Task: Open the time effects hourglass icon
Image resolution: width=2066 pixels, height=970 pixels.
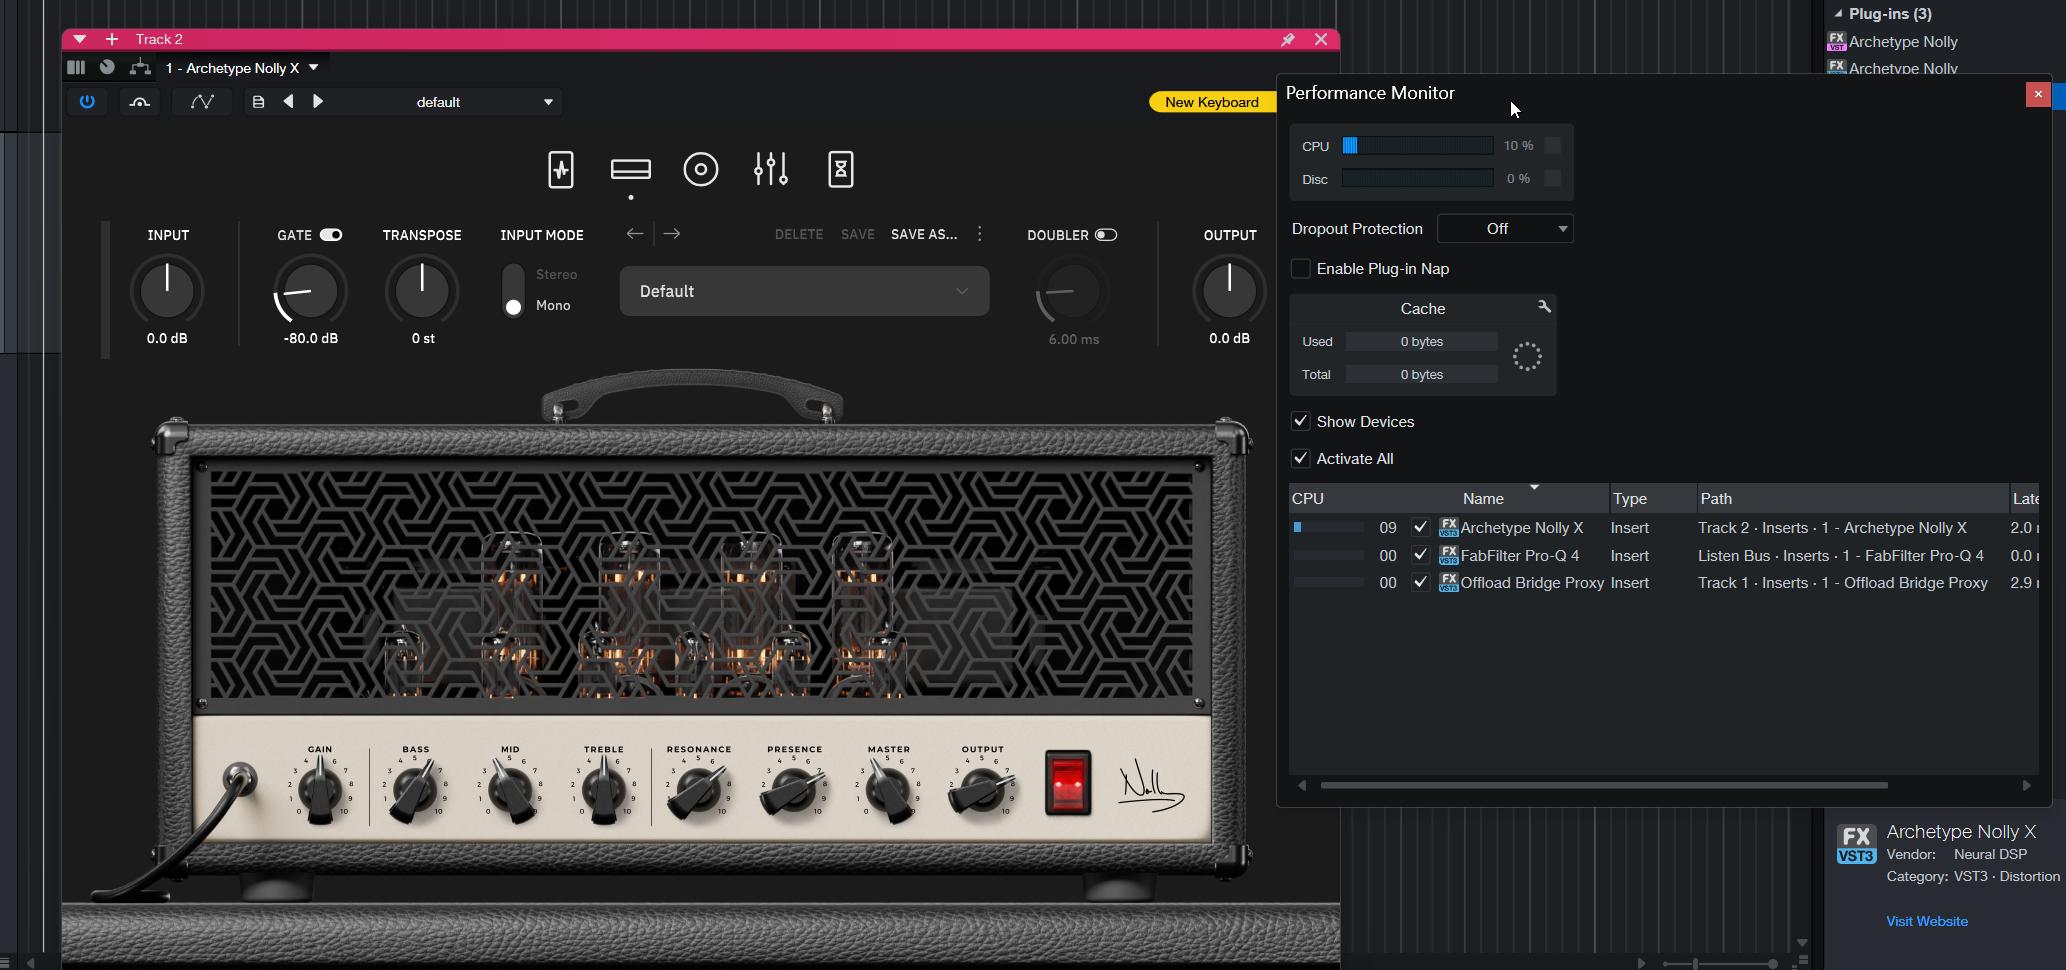Action: point(841,169)
